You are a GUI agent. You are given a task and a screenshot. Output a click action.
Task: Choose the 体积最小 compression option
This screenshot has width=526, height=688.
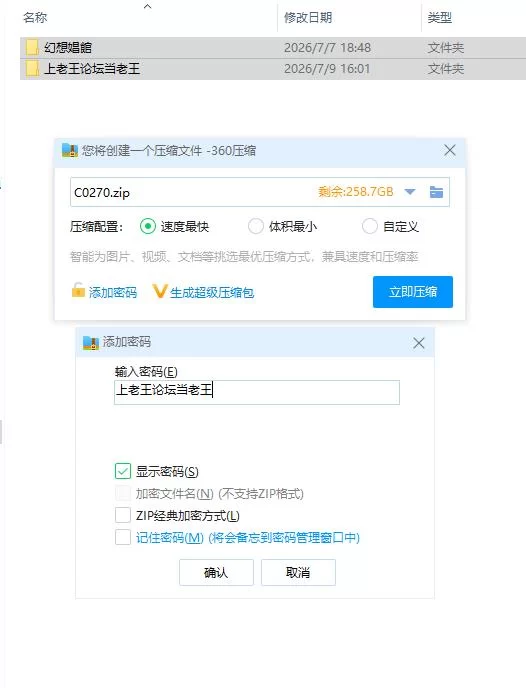coord(256,226)
